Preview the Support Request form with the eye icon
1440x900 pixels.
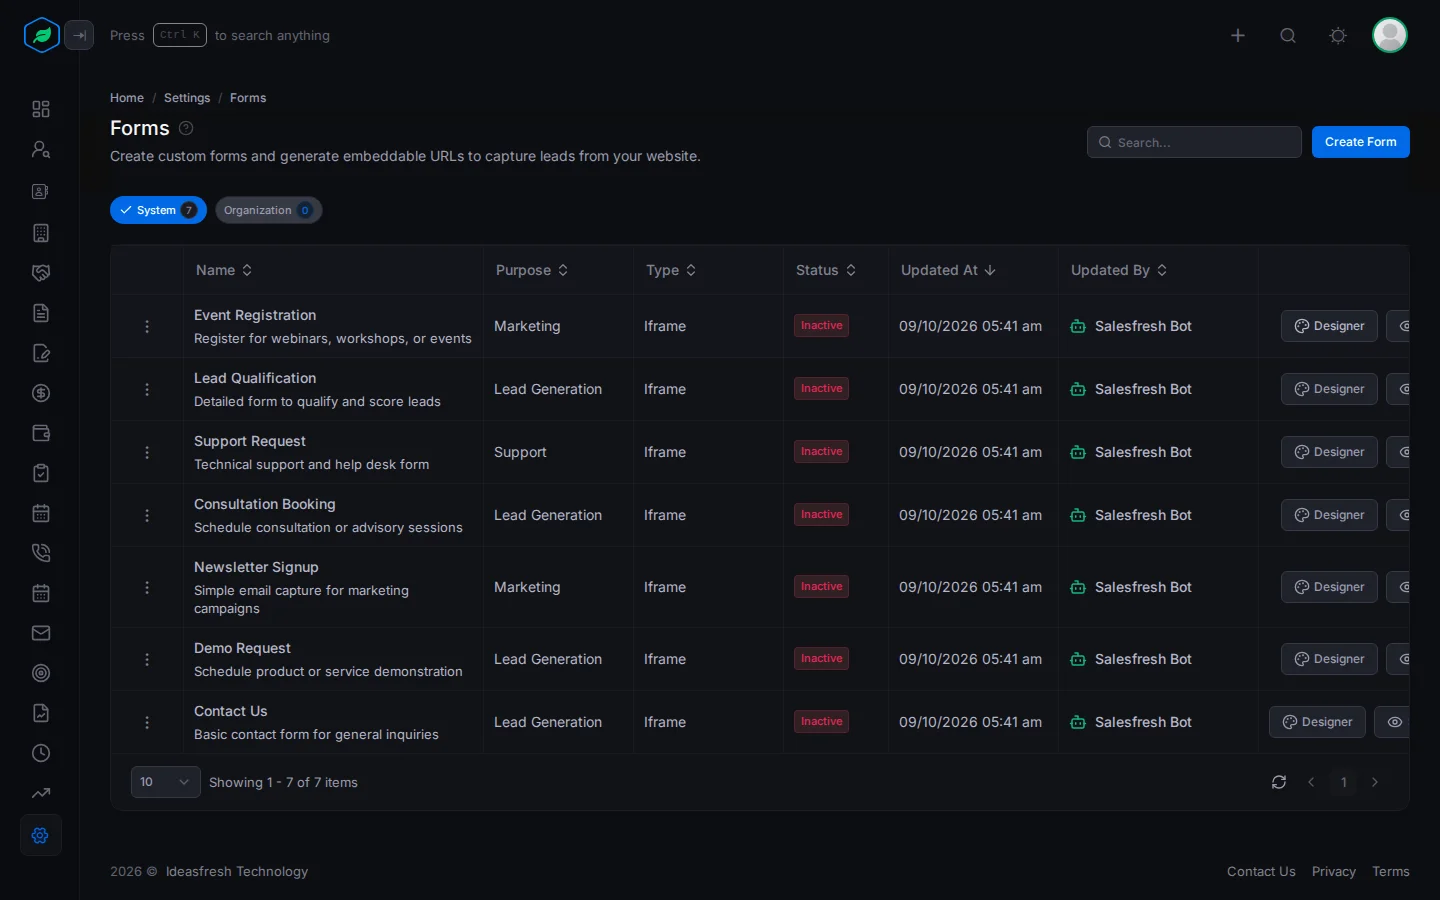point(1398,452)
